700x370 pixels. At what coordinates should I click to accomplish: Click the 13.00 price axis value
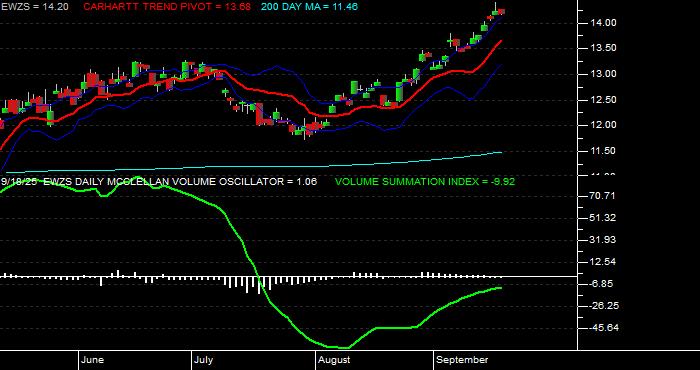[x=604, y=74]
